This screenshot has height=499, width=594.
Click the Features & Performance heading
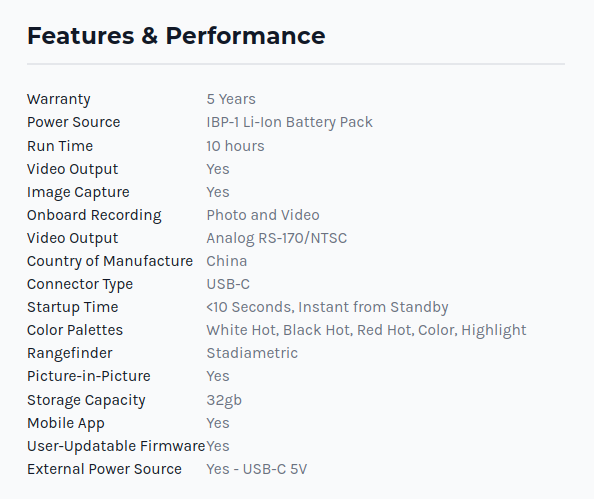(176, 36)
